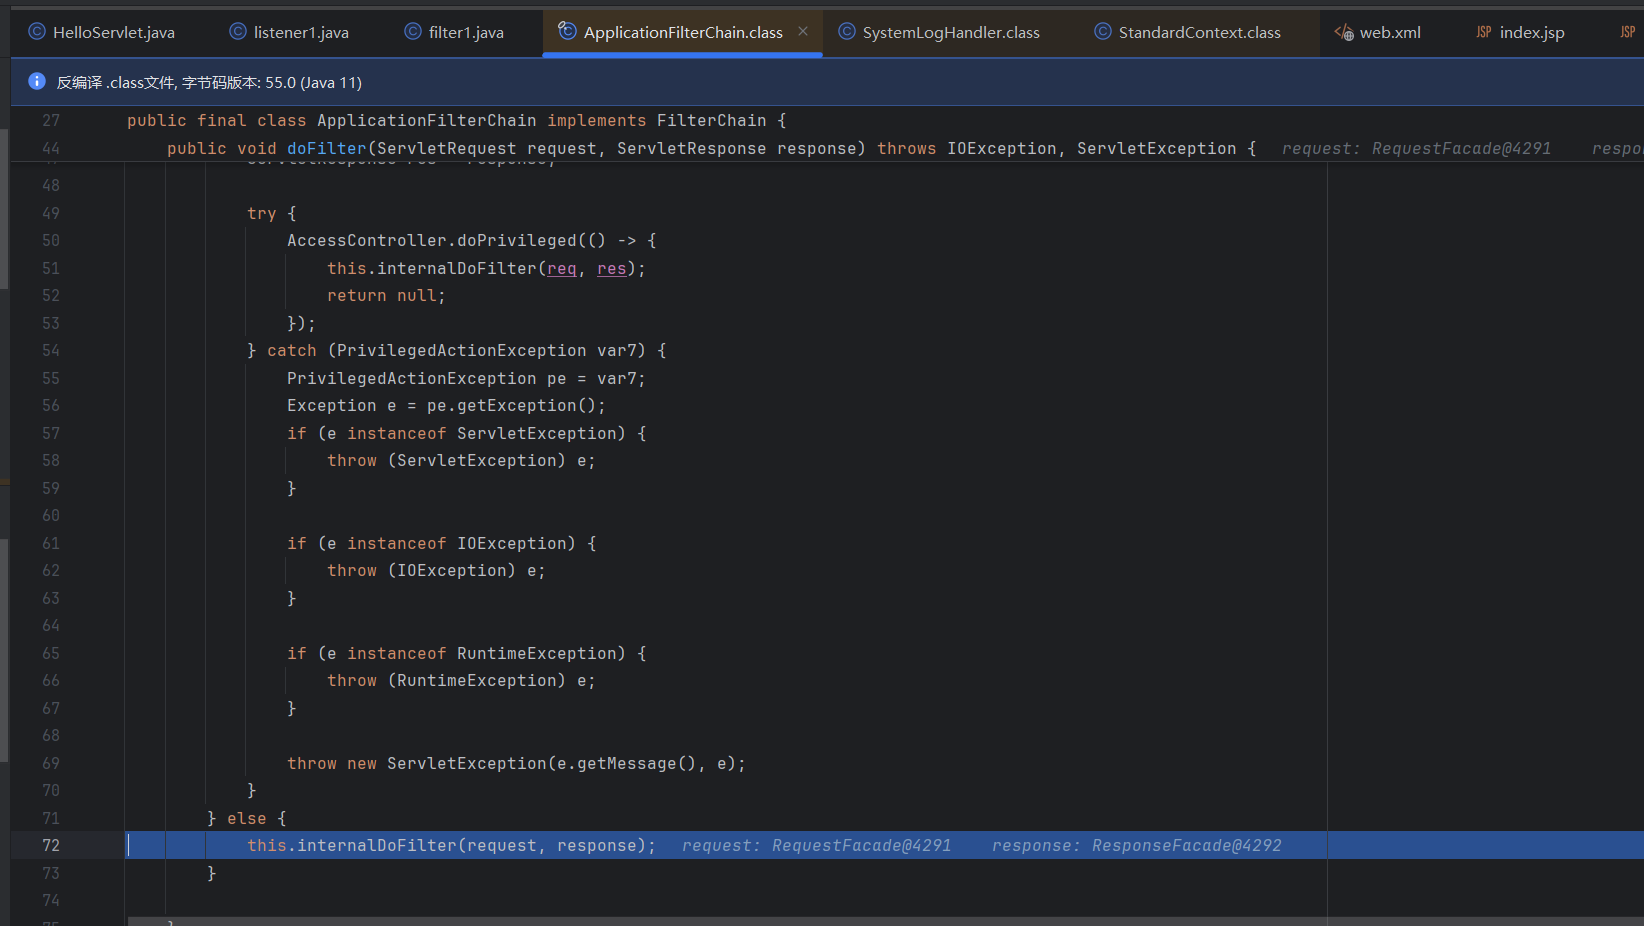Click the class icon on HelloServlet.java tab
The image size is (1644, 926).
click(37, 32)
